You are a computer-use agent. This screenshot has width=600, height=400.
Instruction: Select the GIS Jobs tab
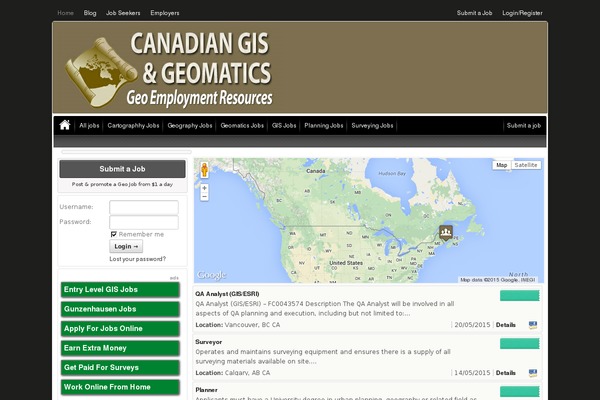click(284, 126)
